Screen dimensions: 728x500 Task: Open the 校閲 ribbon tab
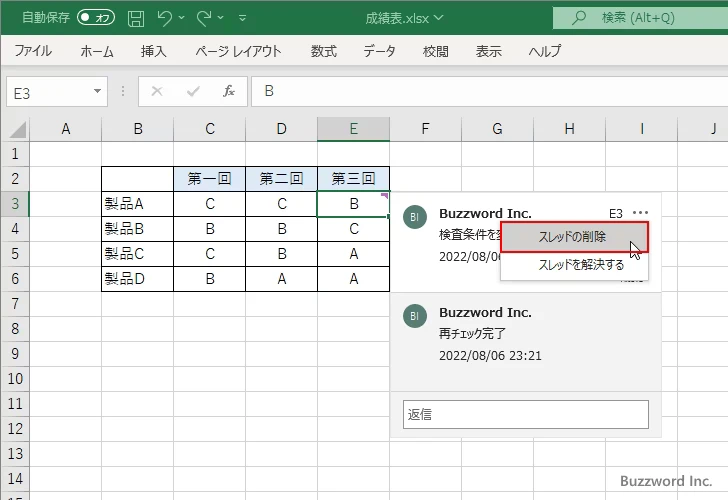[435, 51]
